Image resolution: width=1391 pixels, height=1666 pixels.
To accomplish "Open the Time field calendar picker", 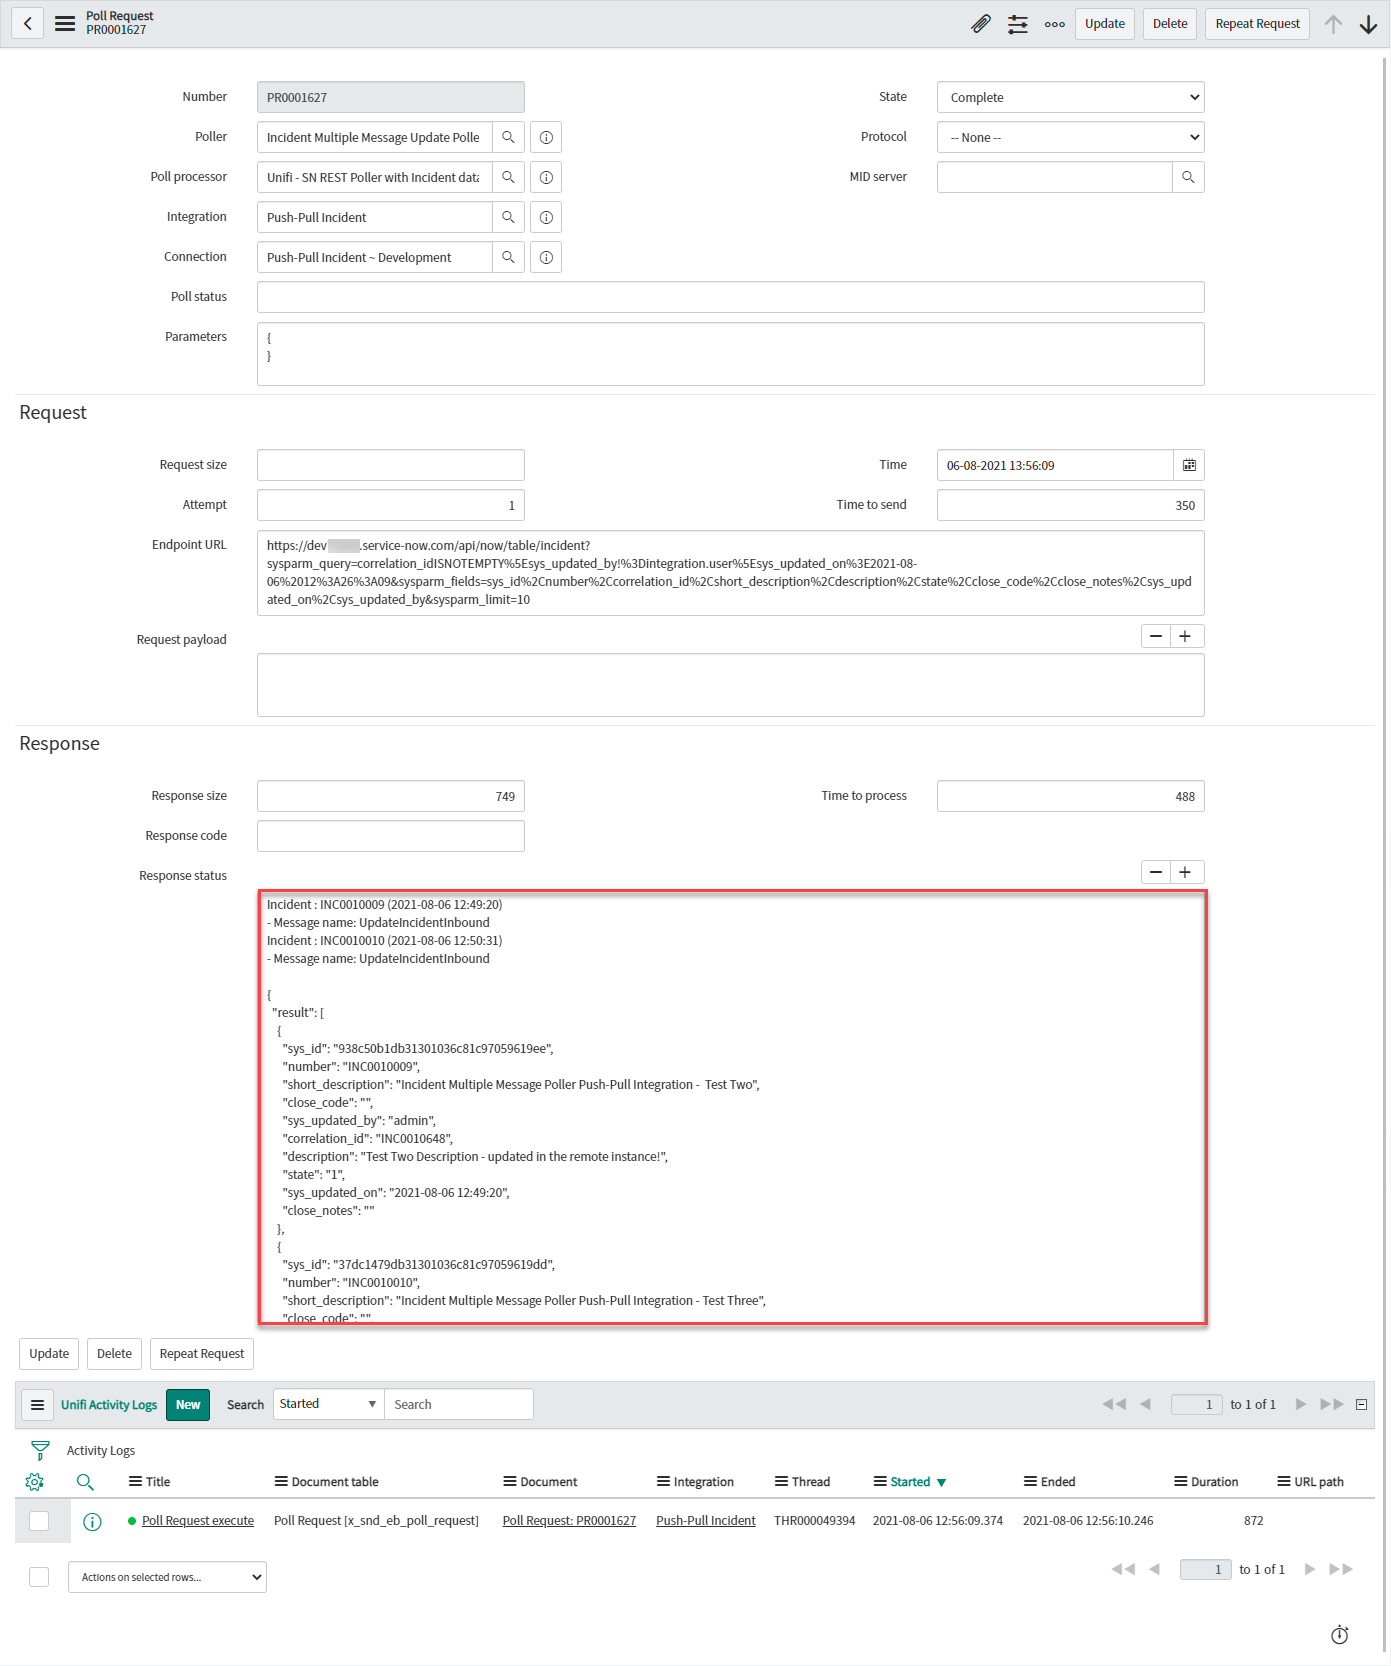I will click(x=1189, y=465).
